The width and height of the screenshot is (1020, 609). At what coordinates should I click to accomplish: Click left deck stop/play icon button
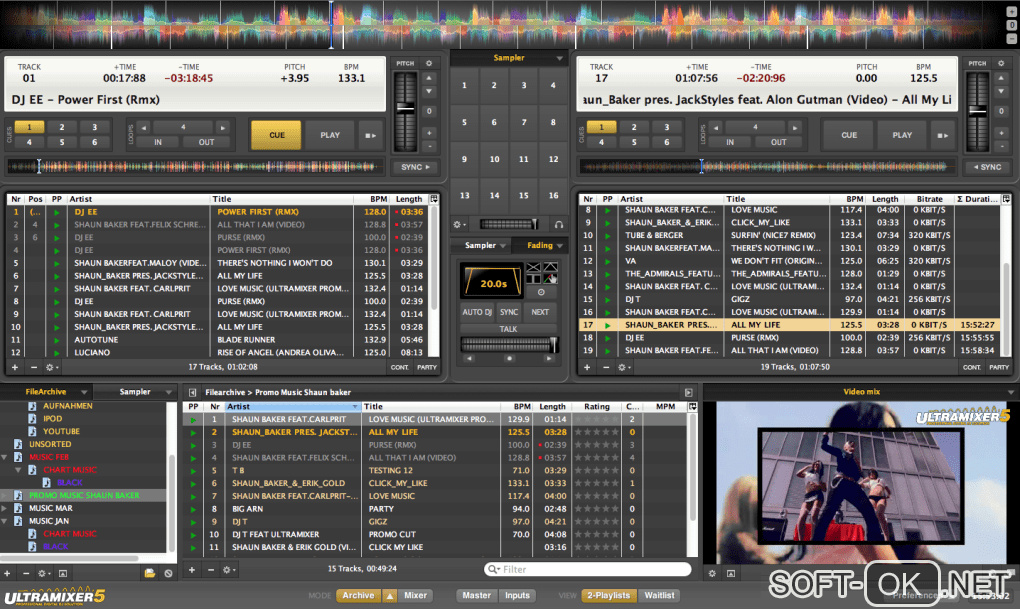(370, 135)
